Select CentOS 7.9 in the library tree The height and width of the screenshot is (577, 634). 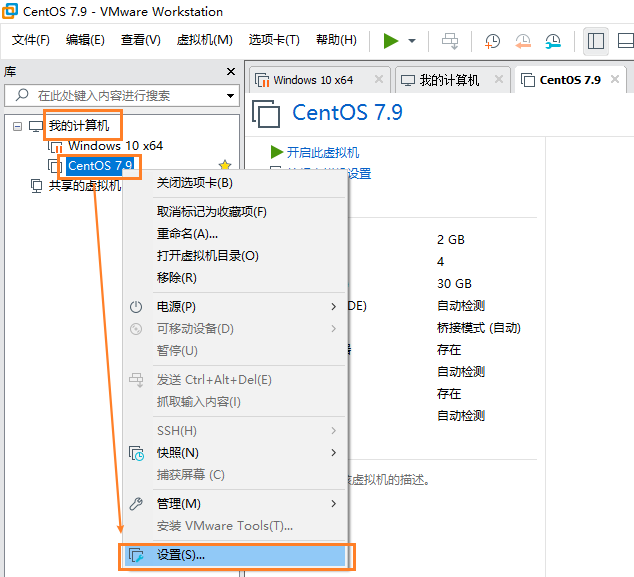click(x=100, y=166)
